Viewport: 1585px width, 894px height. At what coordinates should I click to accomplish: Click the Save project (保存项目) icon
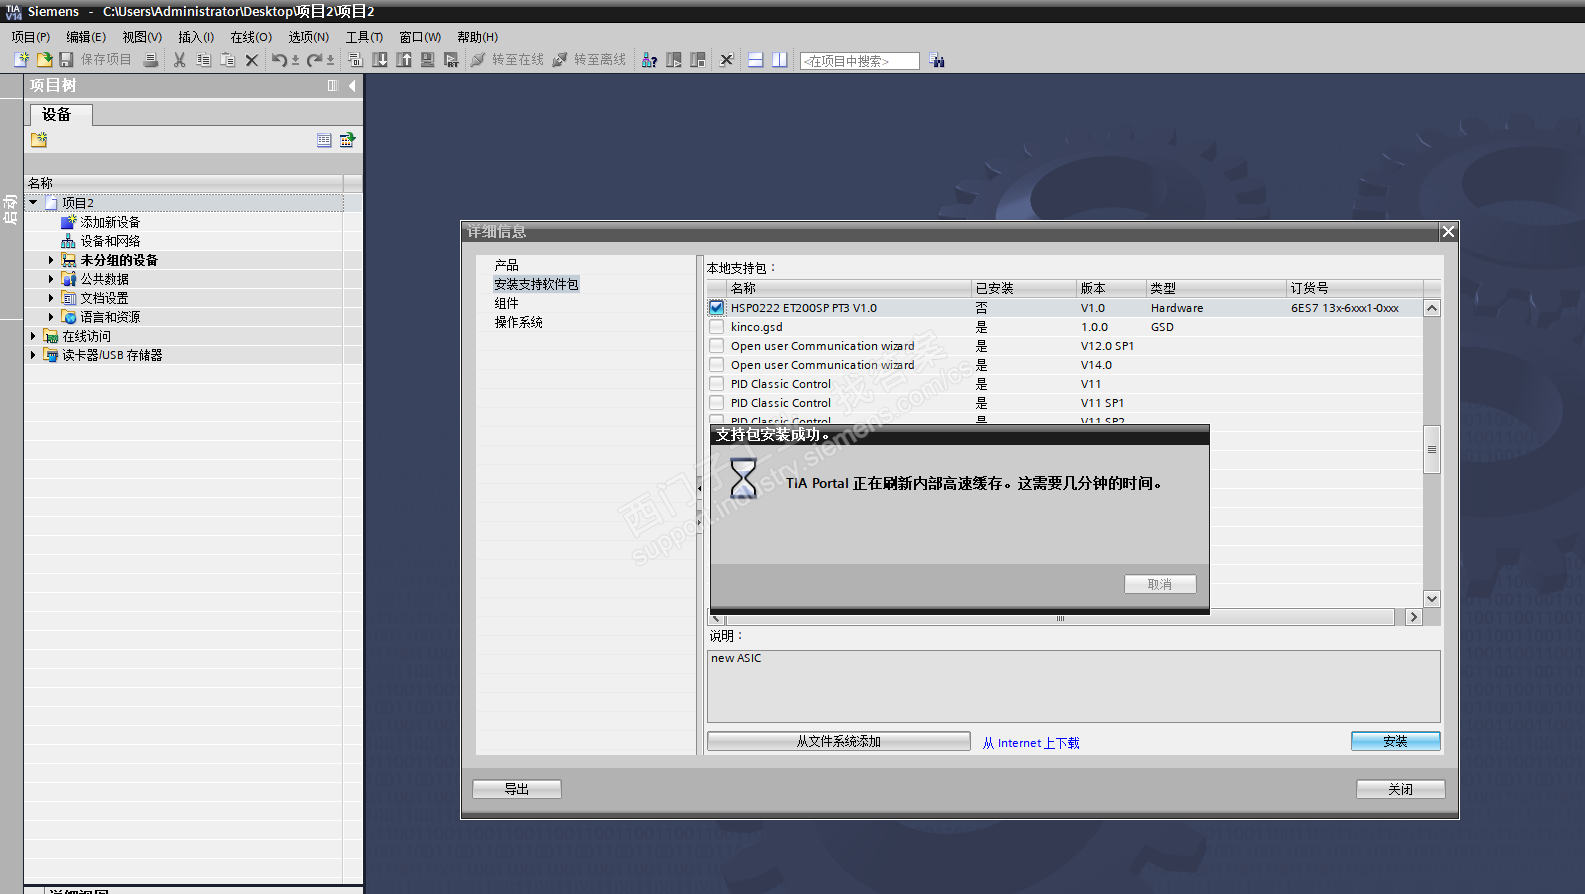66,60
